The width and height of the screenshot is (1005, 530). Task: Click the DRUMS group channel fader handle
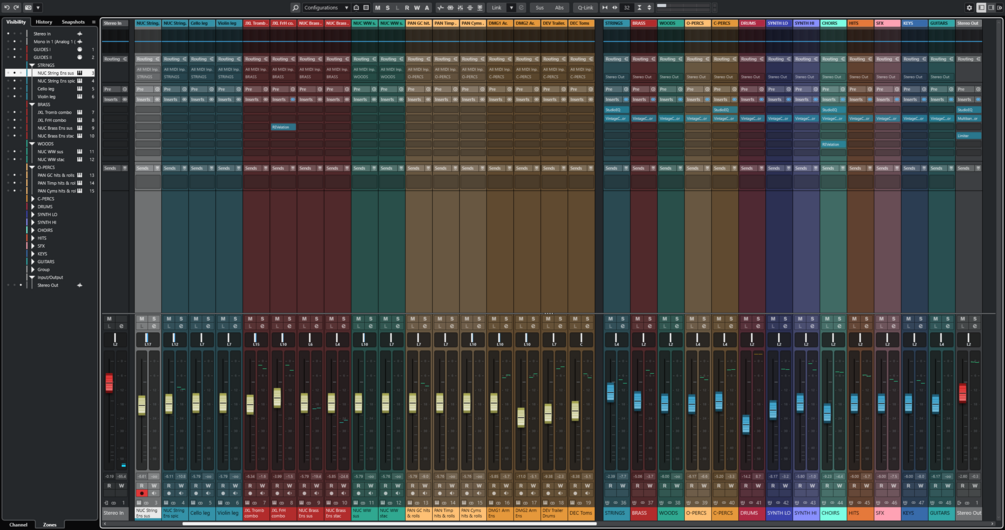click(x=745, y=424)
